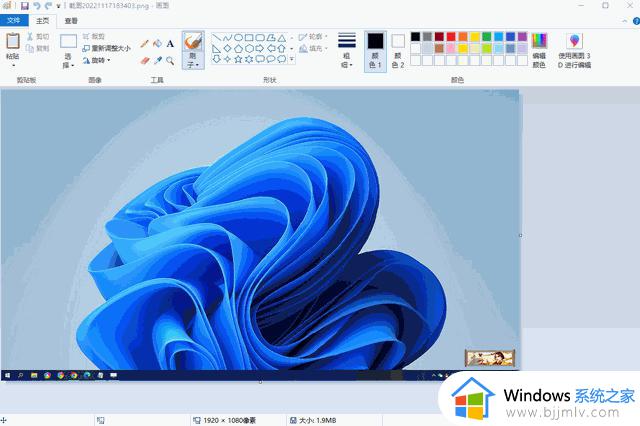
Task: Open the Customize Quick Access Toolbar dropdown
Action: [58, 6]
